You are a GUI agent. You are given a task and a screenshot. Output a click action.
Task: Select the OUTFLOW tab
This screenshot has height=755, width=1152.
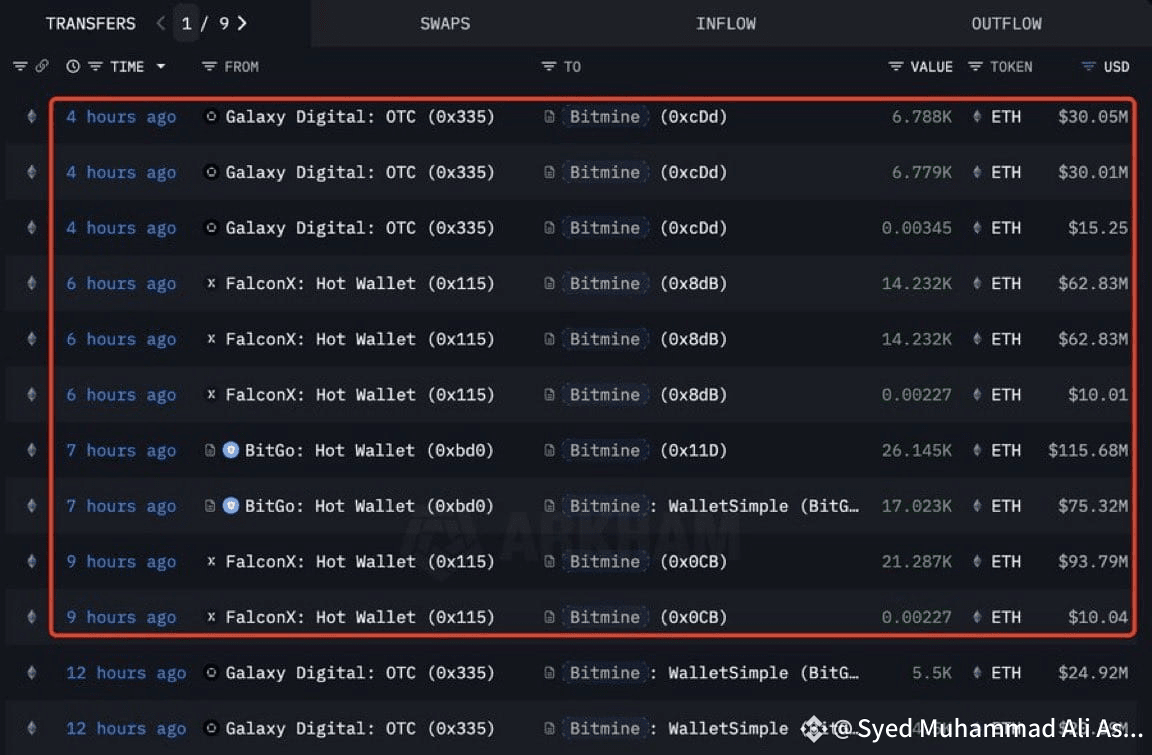click(1006, 24)
